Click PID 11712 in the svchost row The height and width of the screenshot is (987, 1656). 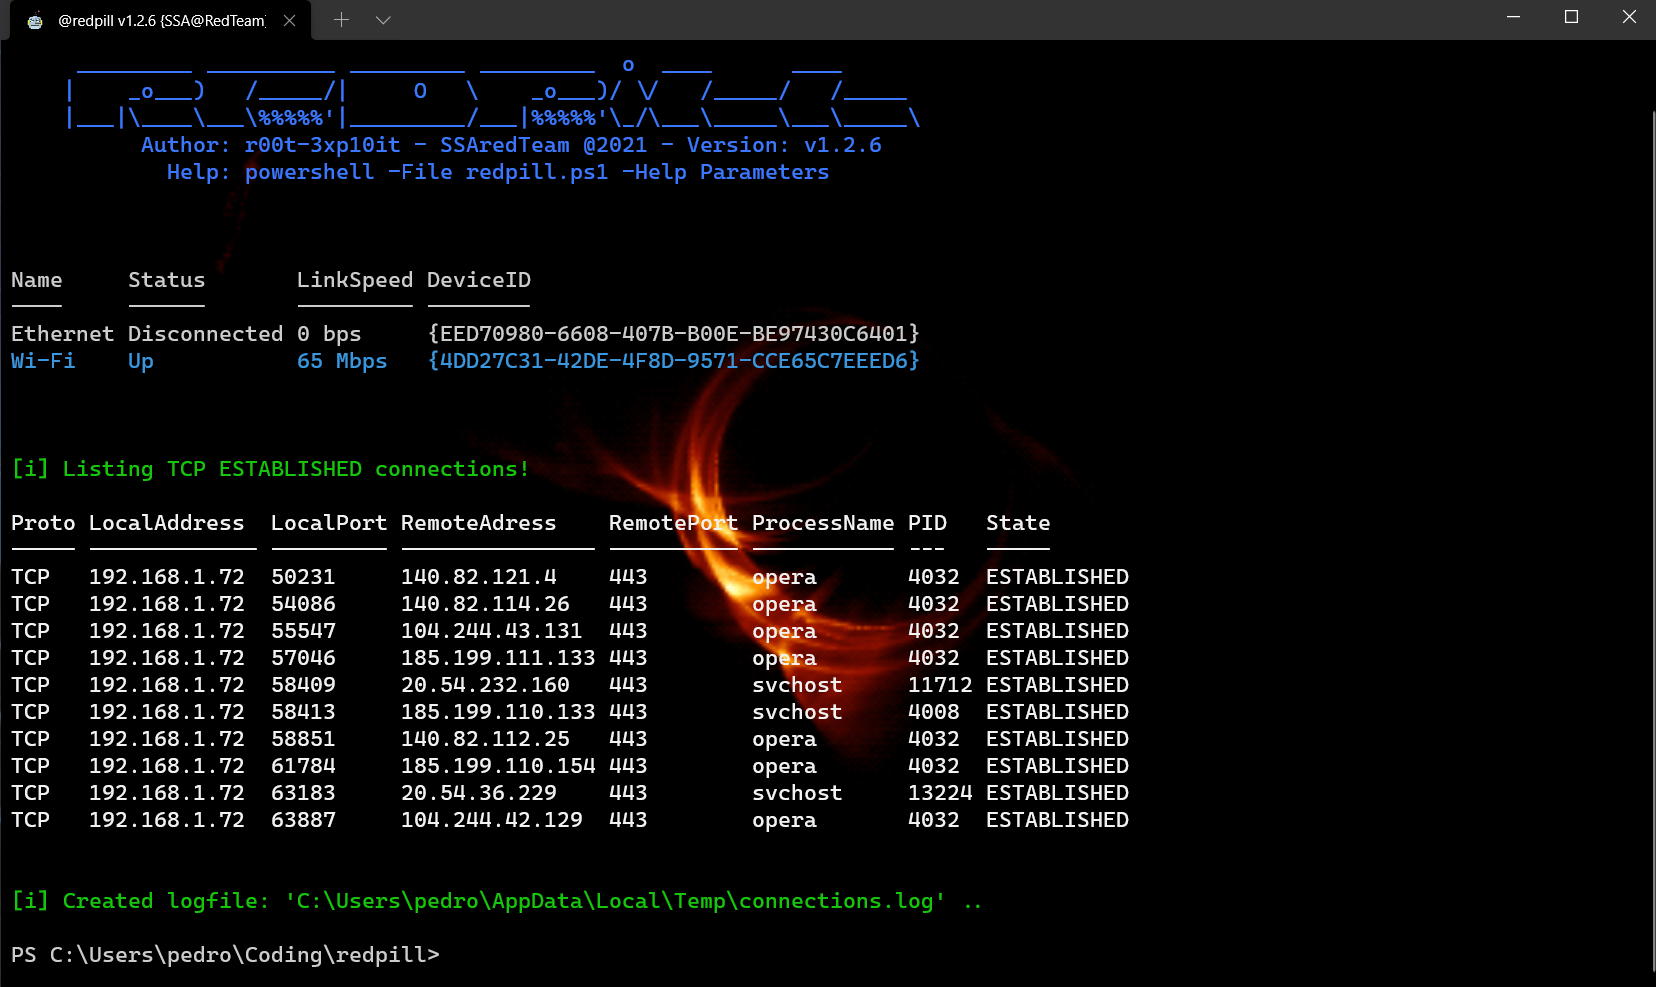[x=940, y=685]
